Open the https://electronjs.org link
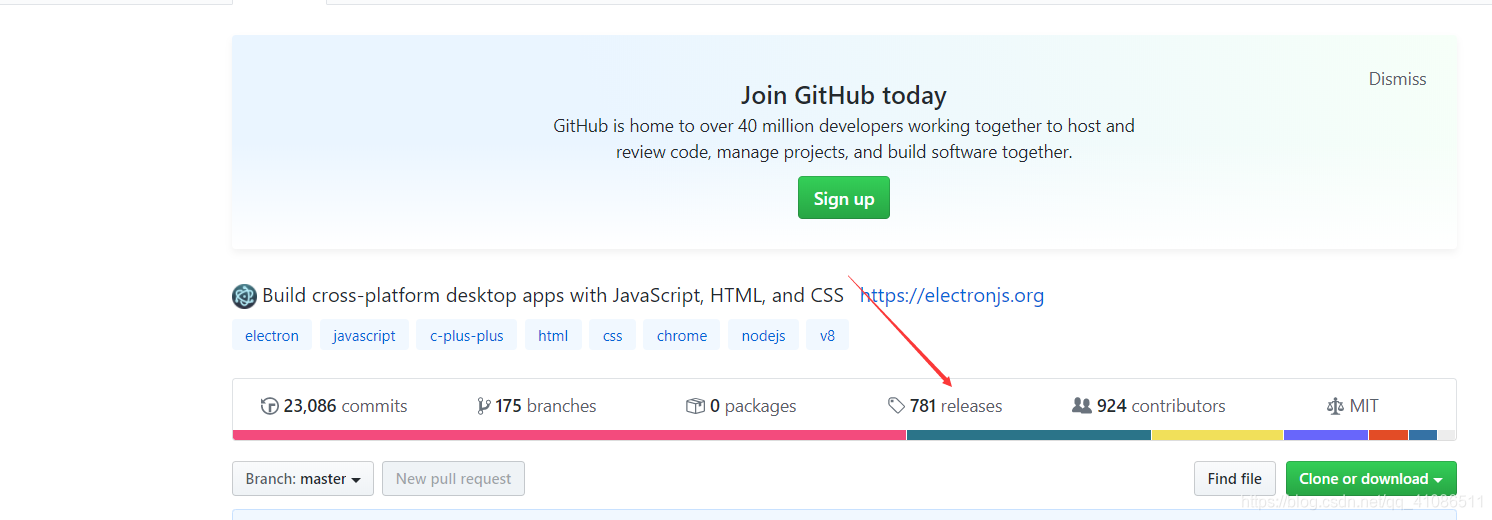Screen dimensions: 1492x520 pyautogui.click(x=952, y=295)
